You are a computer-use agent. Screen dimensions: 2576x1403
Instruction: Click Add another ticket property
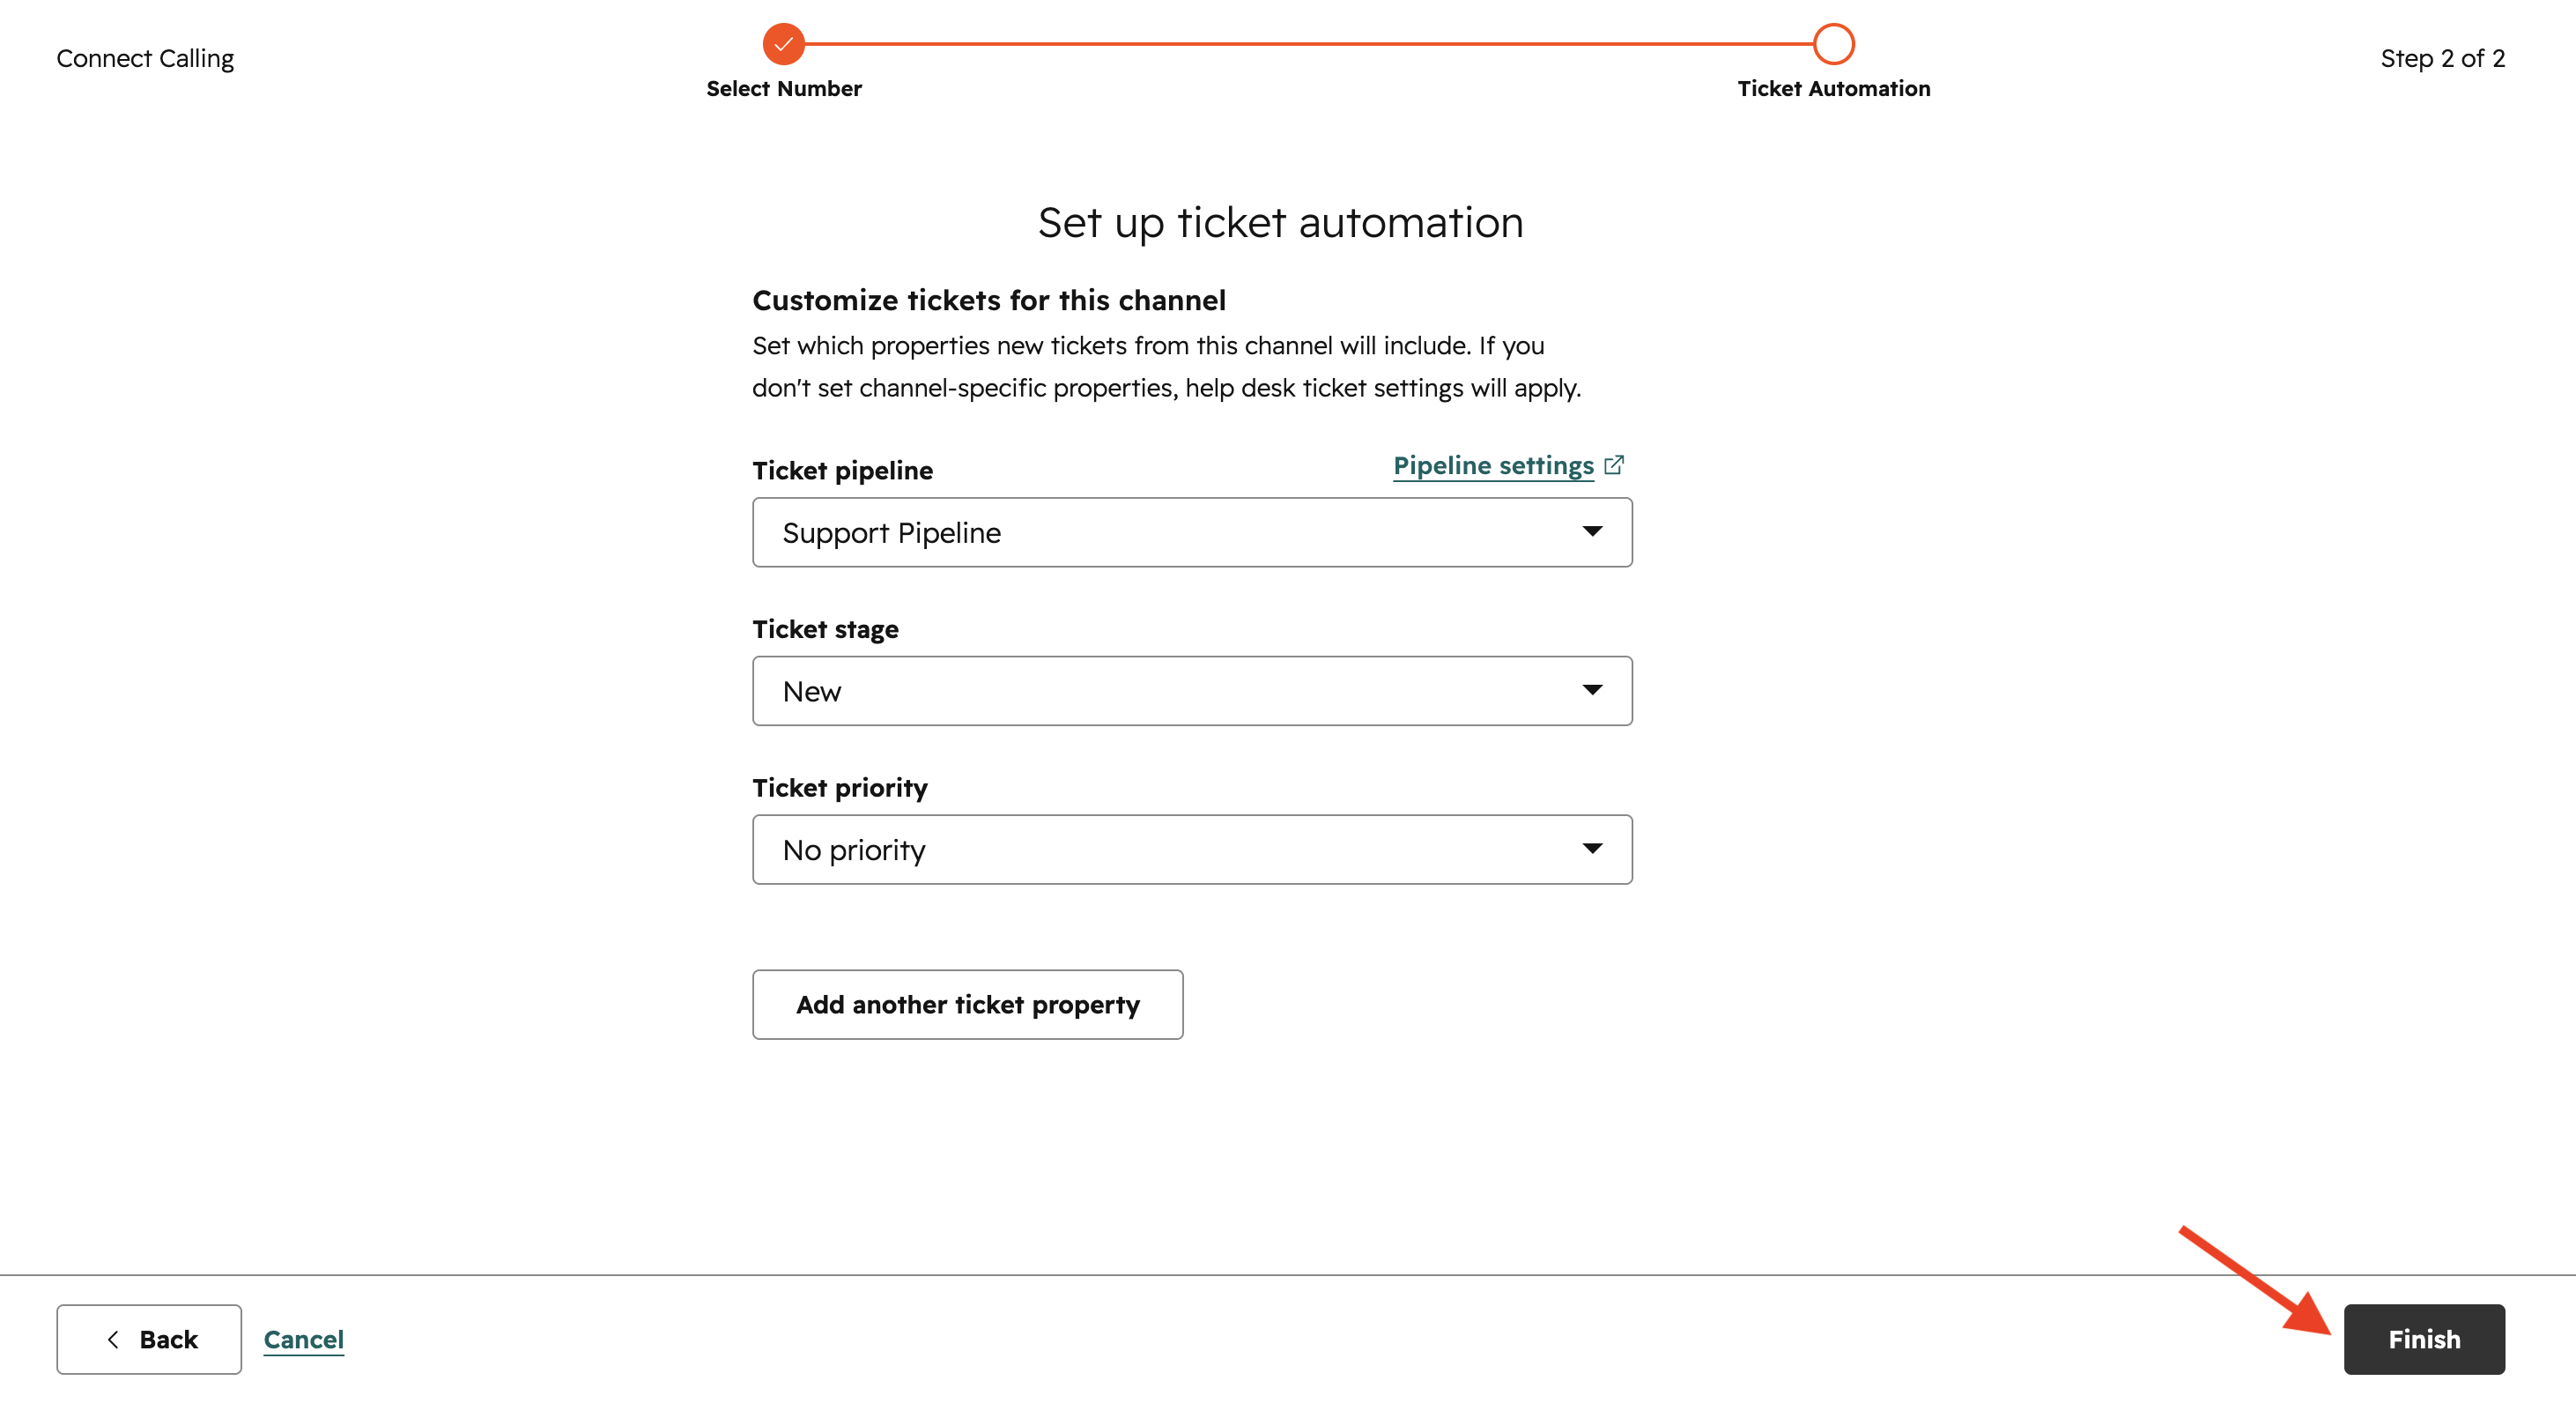pyautogui.click(x=967, y=1004)
